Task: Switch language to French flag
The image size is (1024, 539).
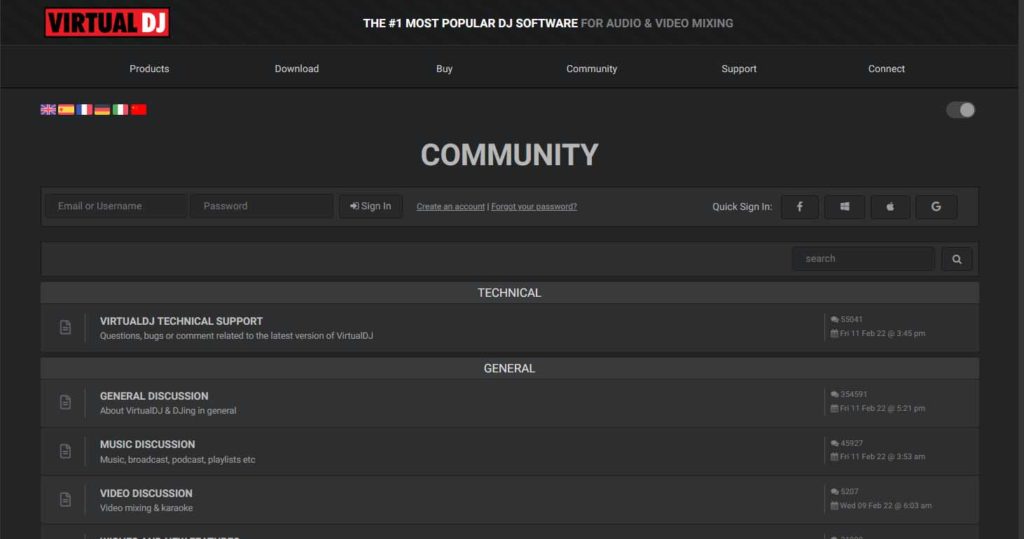Action: (84, 110)
